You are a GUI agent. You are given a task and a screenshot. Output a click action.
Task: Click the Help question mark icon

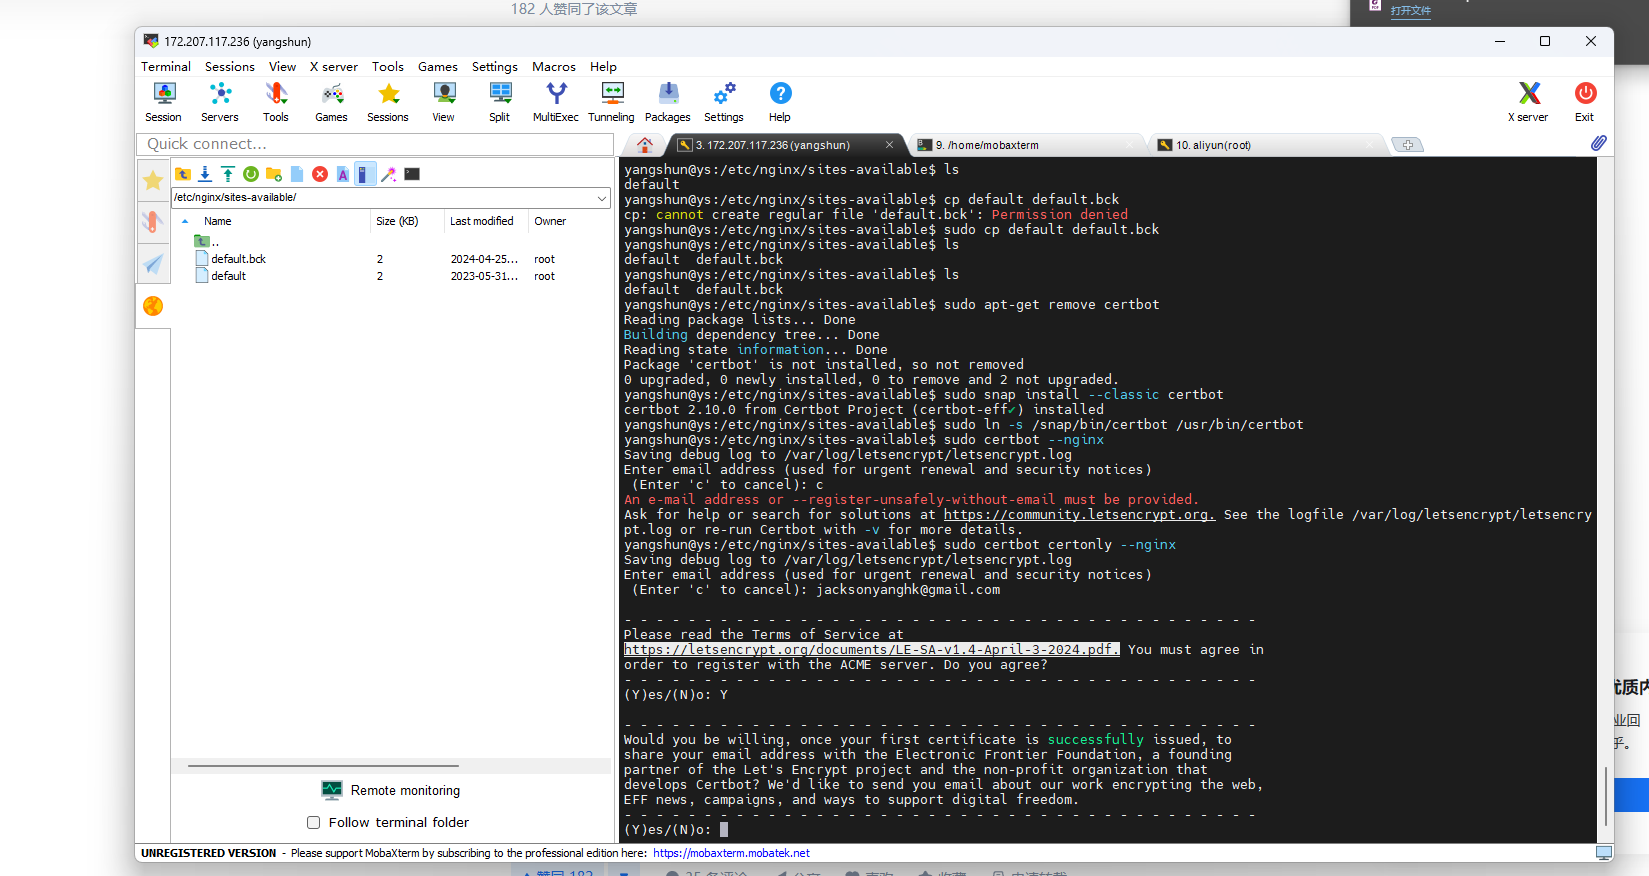click(780, 102)
